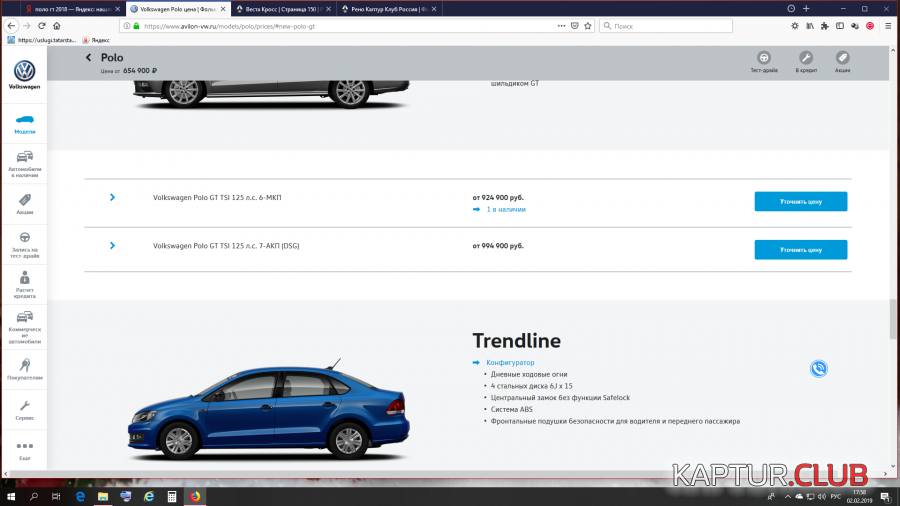Viewport: 900px width, 506px height.
Task: Close the Веста Кросс tab
Action: tap(328, 9)
